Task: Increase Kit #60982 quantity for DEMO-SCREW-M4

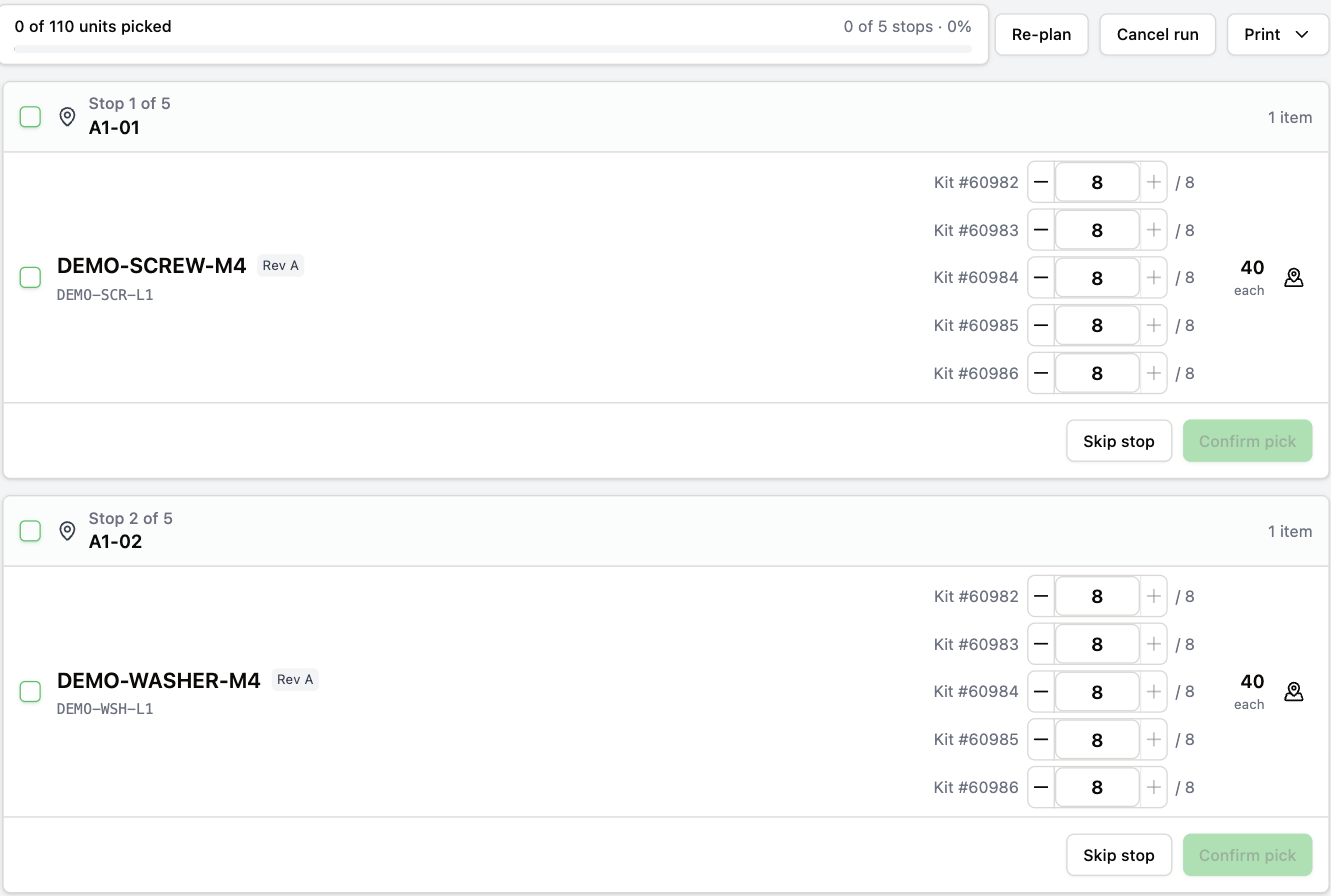Action: (x=1154, y=182)
